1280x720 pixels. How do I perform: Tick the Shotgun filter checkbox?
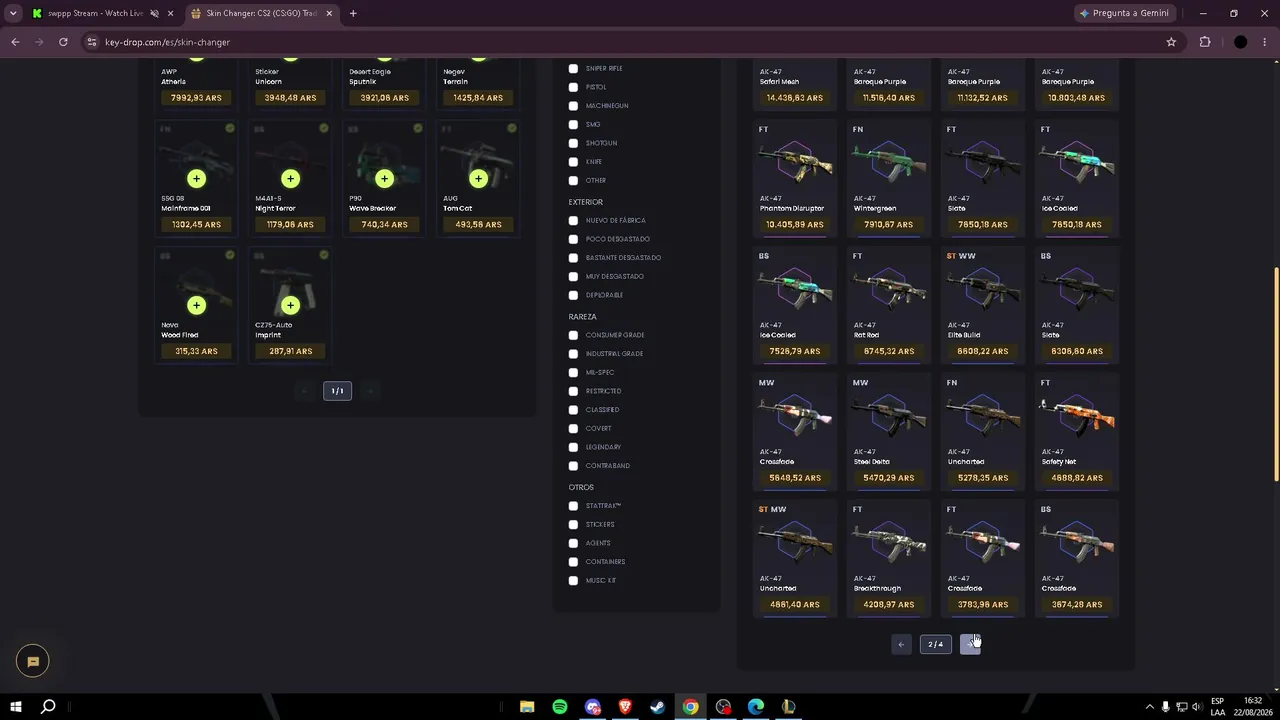click(x=573, y=143)
